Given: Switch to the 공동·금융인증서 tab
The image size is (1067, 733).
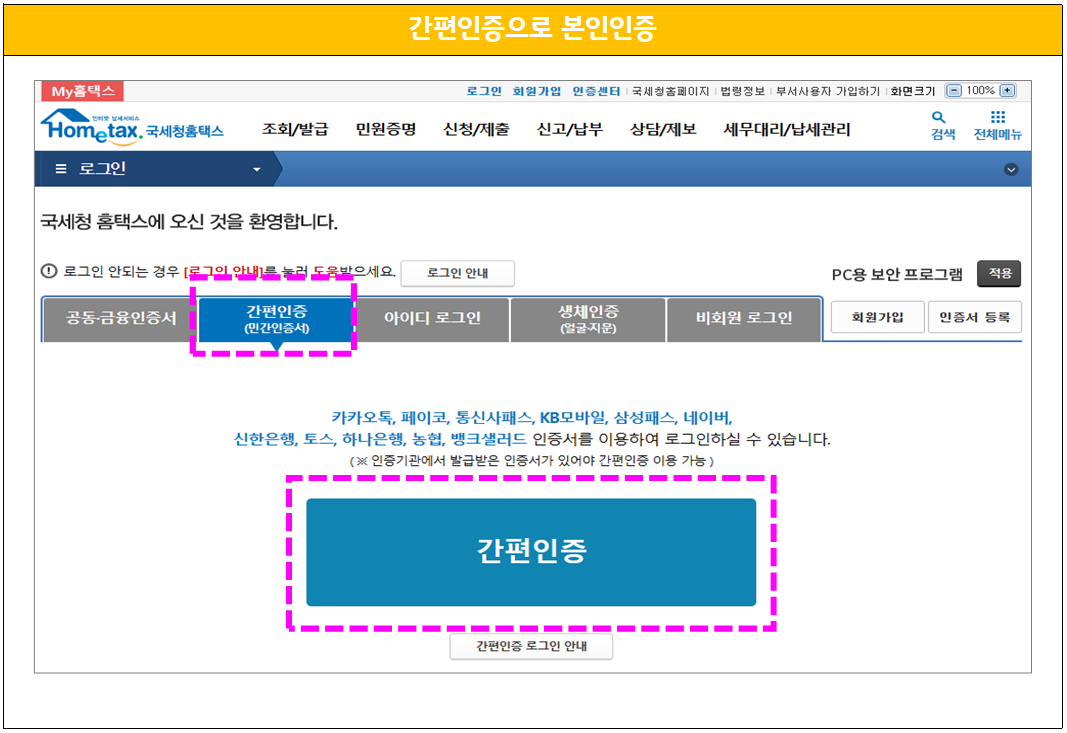Looking at the screenshot, I should [x=123, y=319].
